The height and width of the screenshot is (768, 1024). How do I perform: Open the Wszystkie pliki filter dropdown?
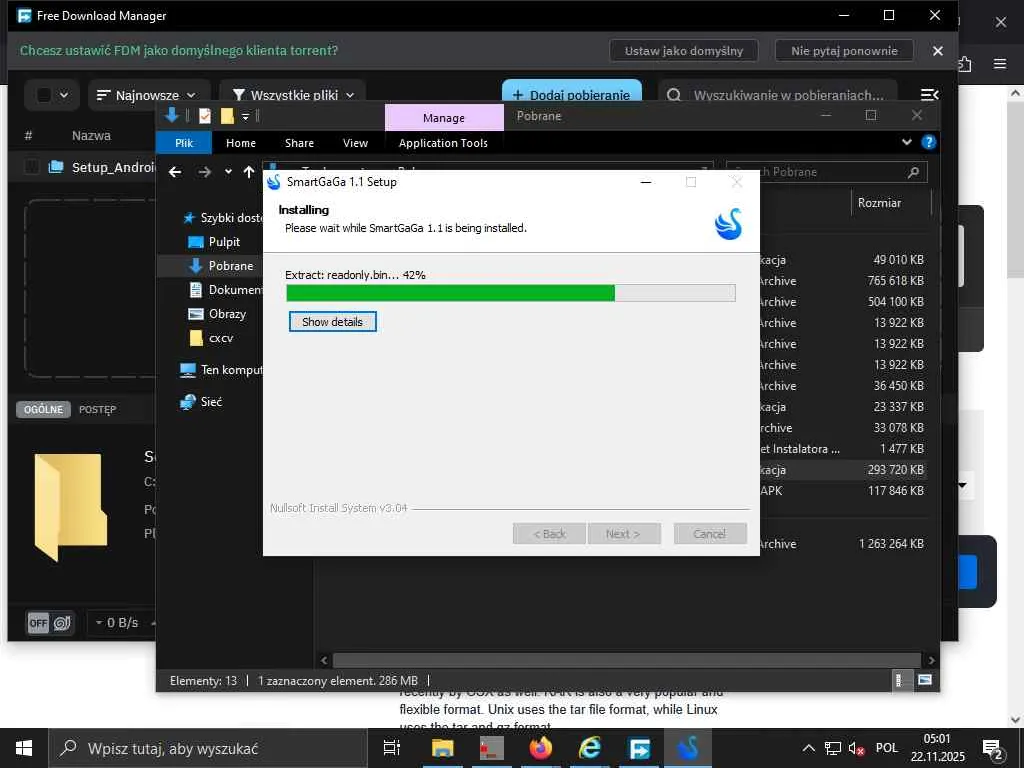tap(293, 95)
